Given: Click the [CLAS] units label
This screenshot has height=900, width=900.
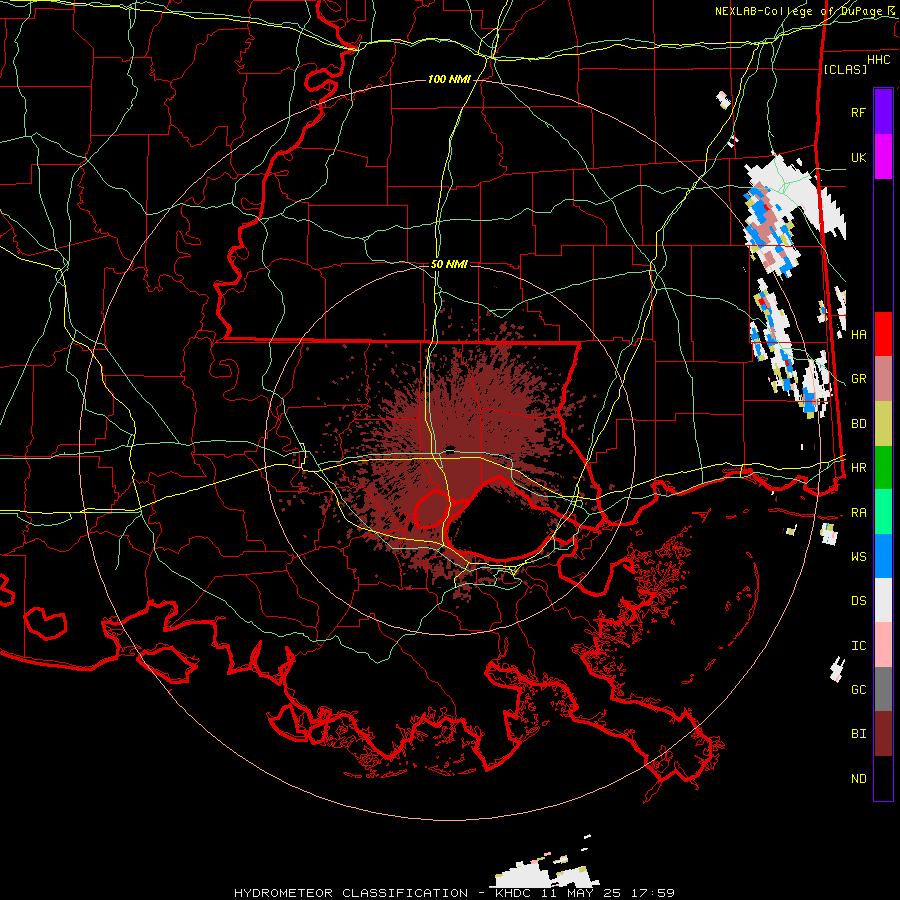Looking at the screenshot, I should click(x=845, y=69).
